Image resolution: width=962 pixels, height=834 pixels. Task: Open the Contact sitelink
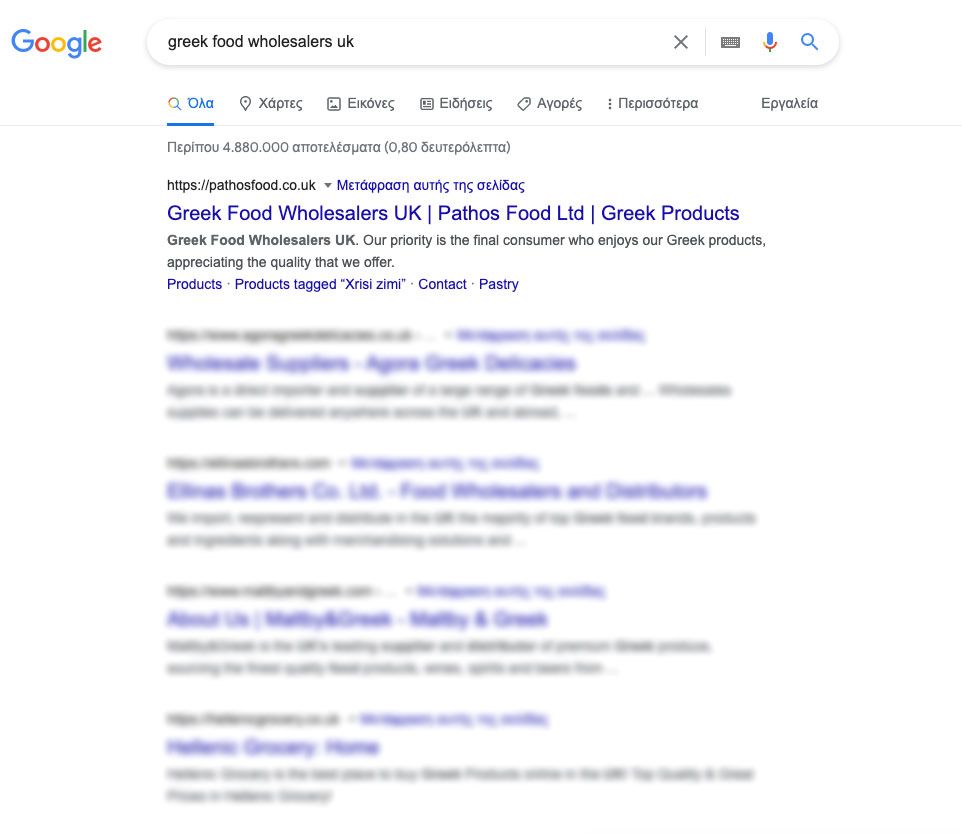click(442, 284)
